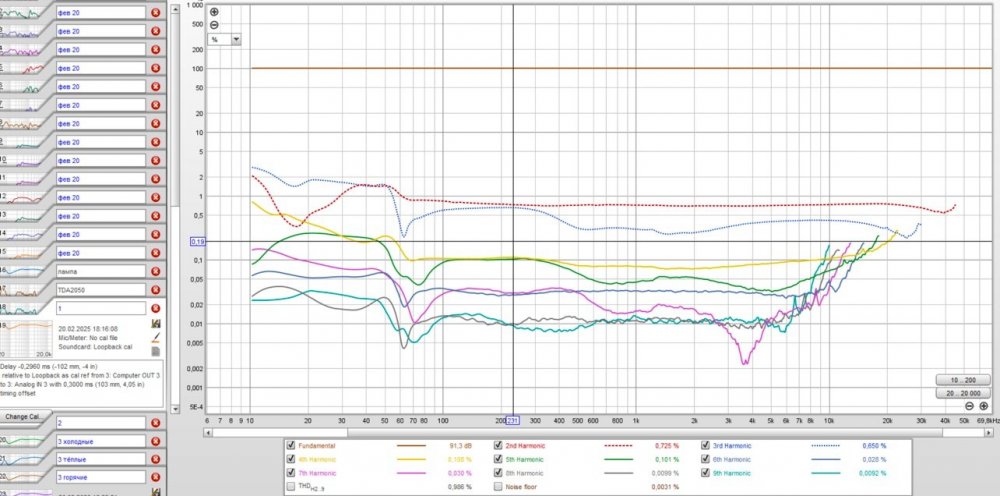Enable the 8th Harmonic trace
Viewport: 1000px width, 496px height.
click(500, 472)
